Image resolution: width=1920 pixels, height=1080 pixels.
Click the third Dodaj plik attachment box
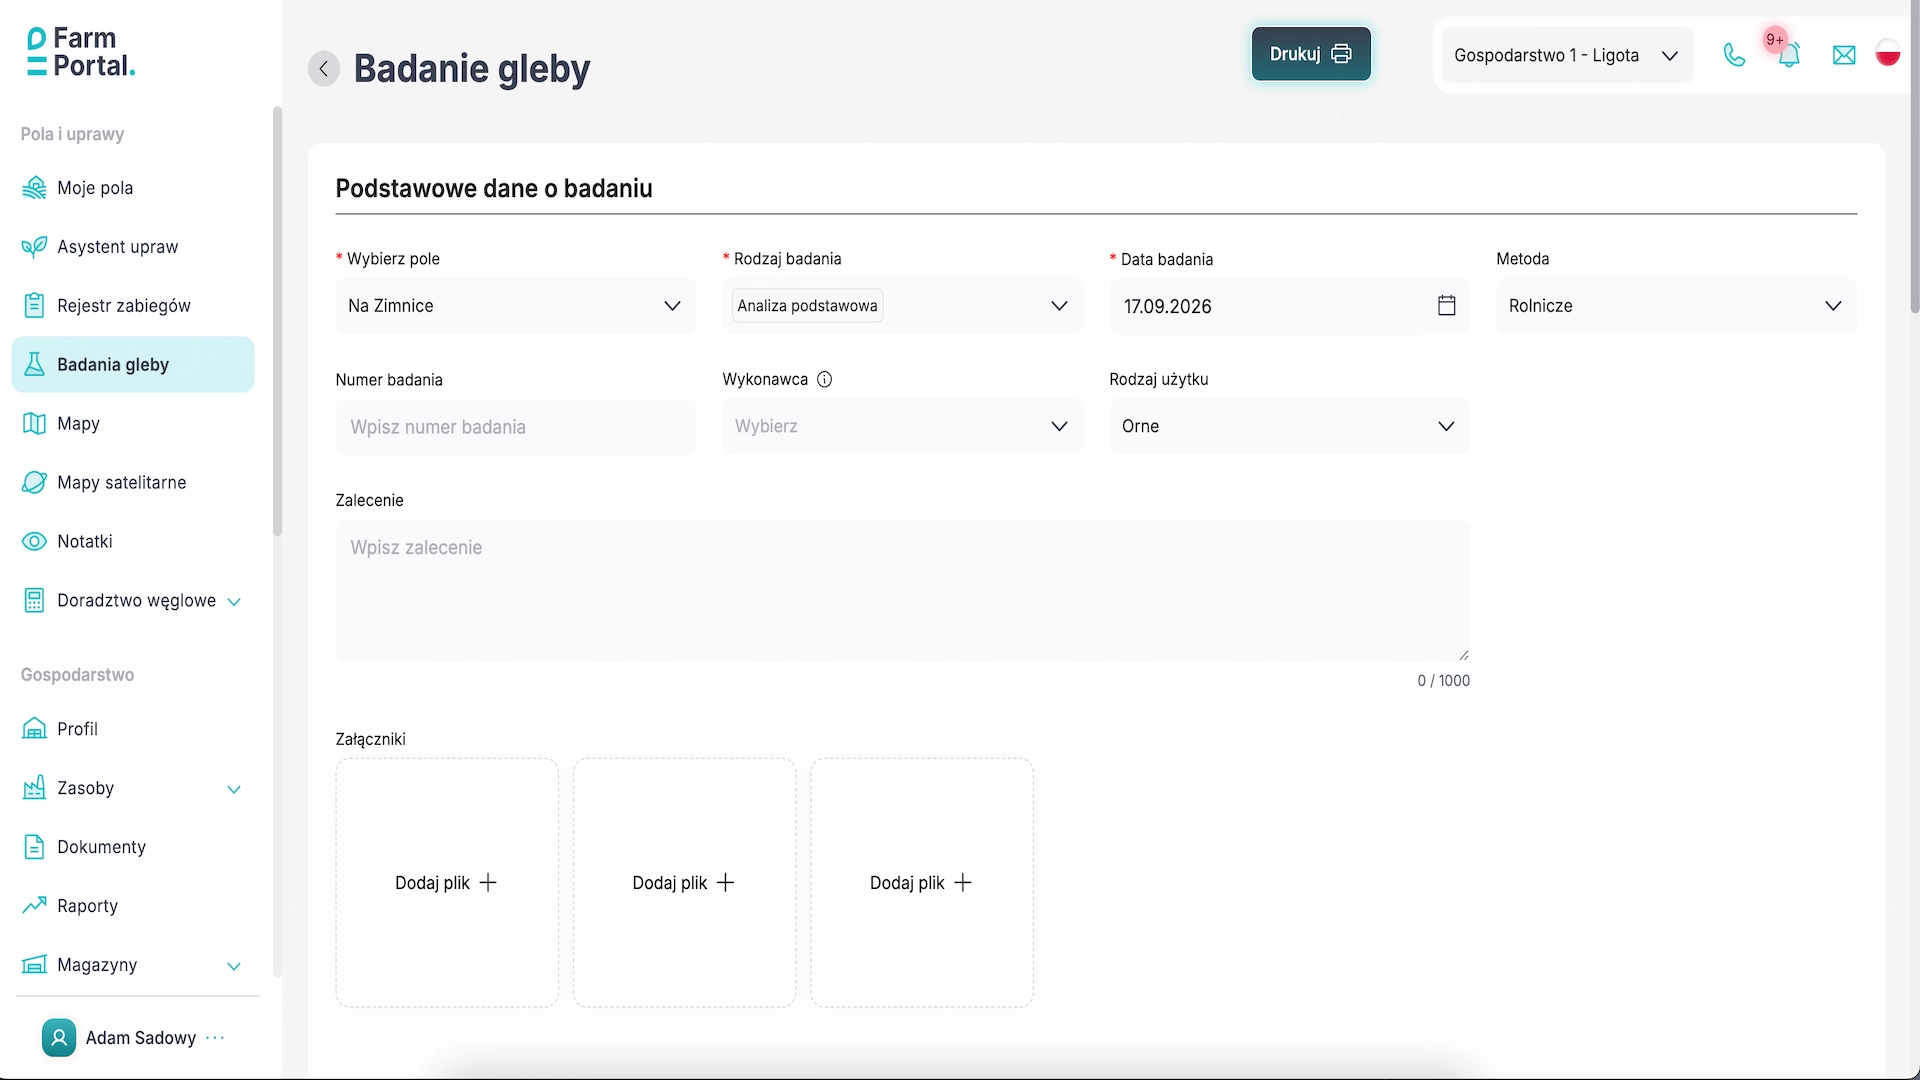coord(922,882)
